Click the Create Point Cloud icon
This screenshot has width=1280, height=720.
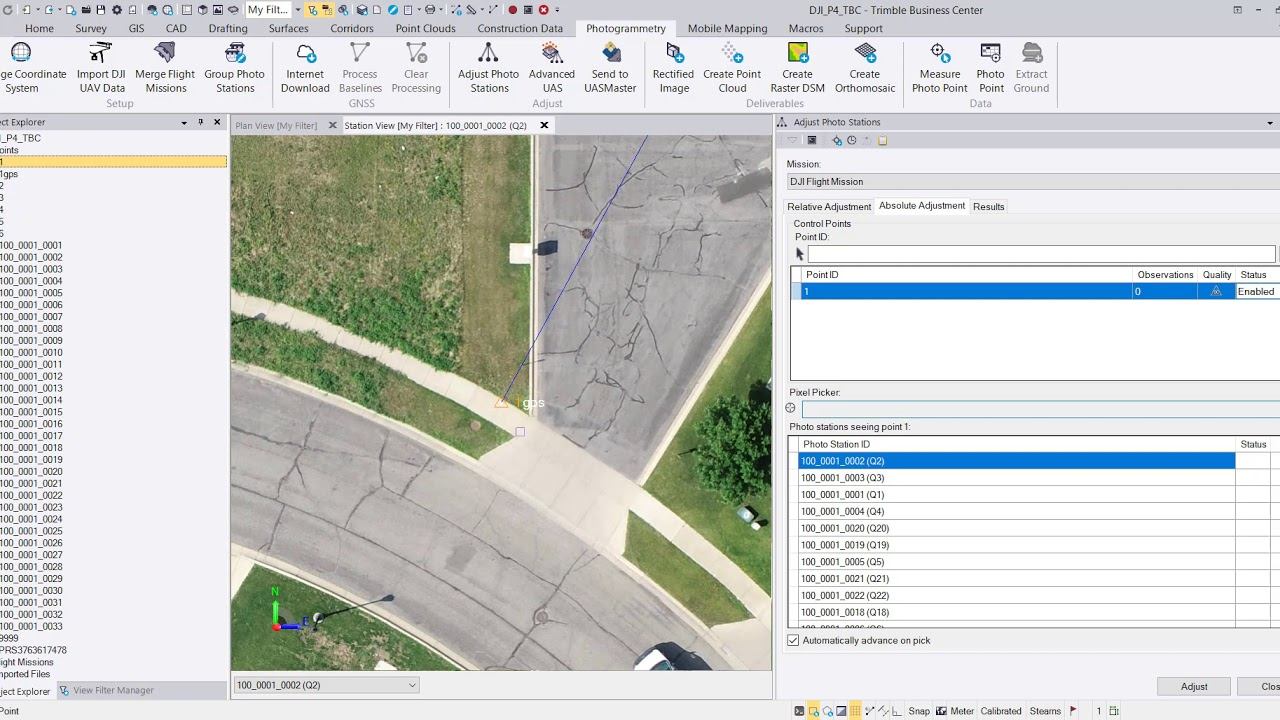732,67
